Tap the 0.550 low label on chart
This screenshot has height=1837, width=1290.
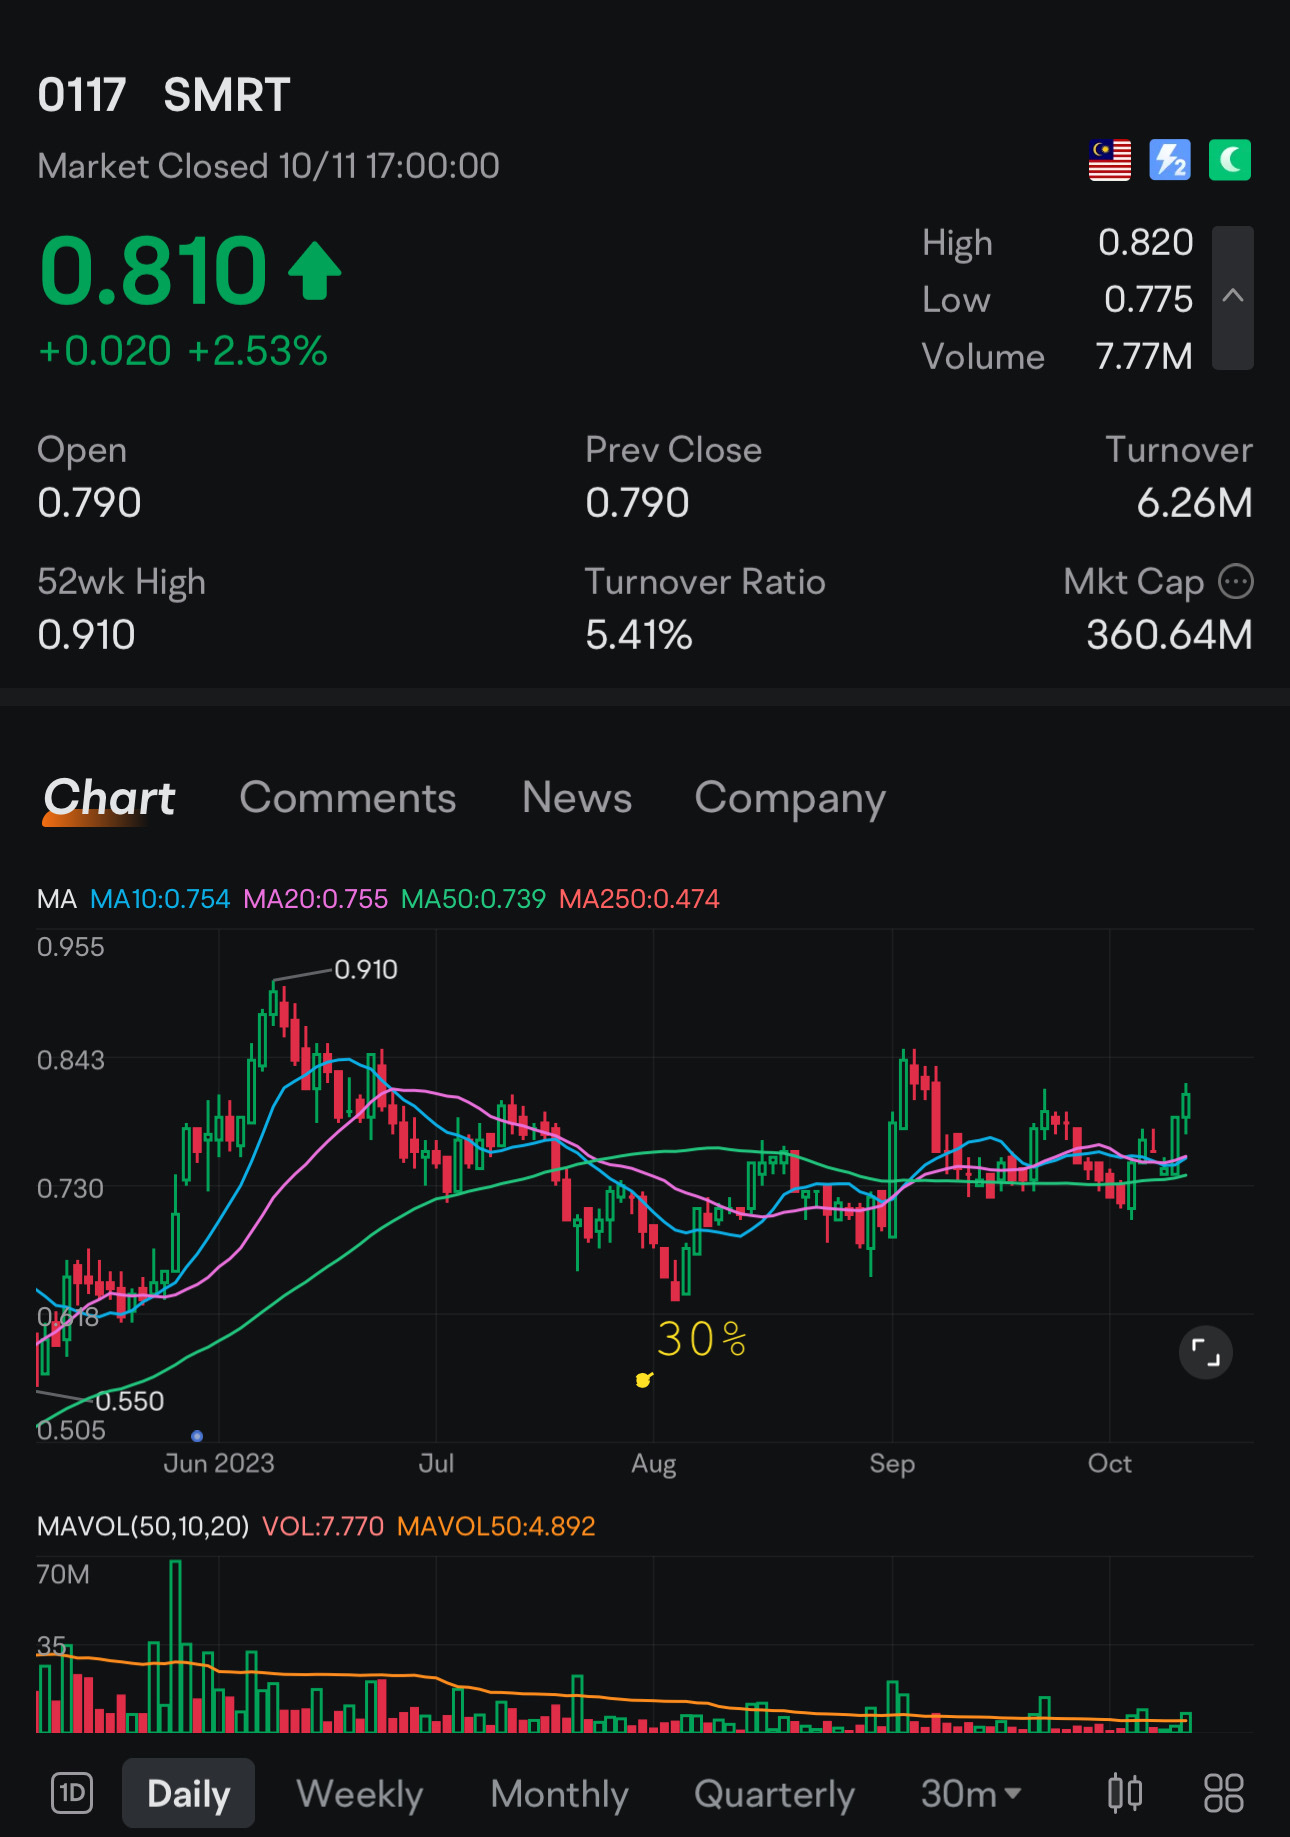pos(130,1401)
